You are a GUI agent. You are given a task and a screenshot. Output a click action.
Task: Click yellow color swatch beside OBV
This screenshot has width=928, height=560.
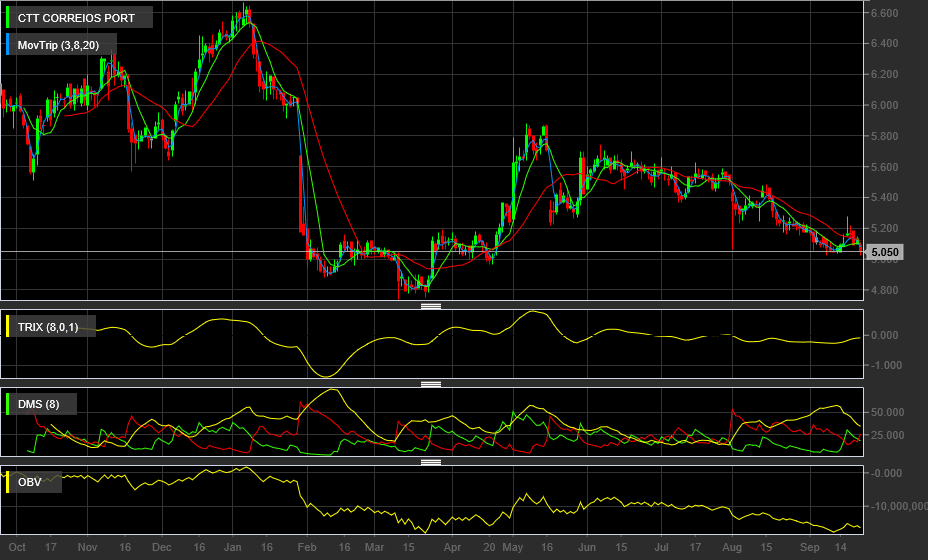pyautogui.click(x=9, y=483)
